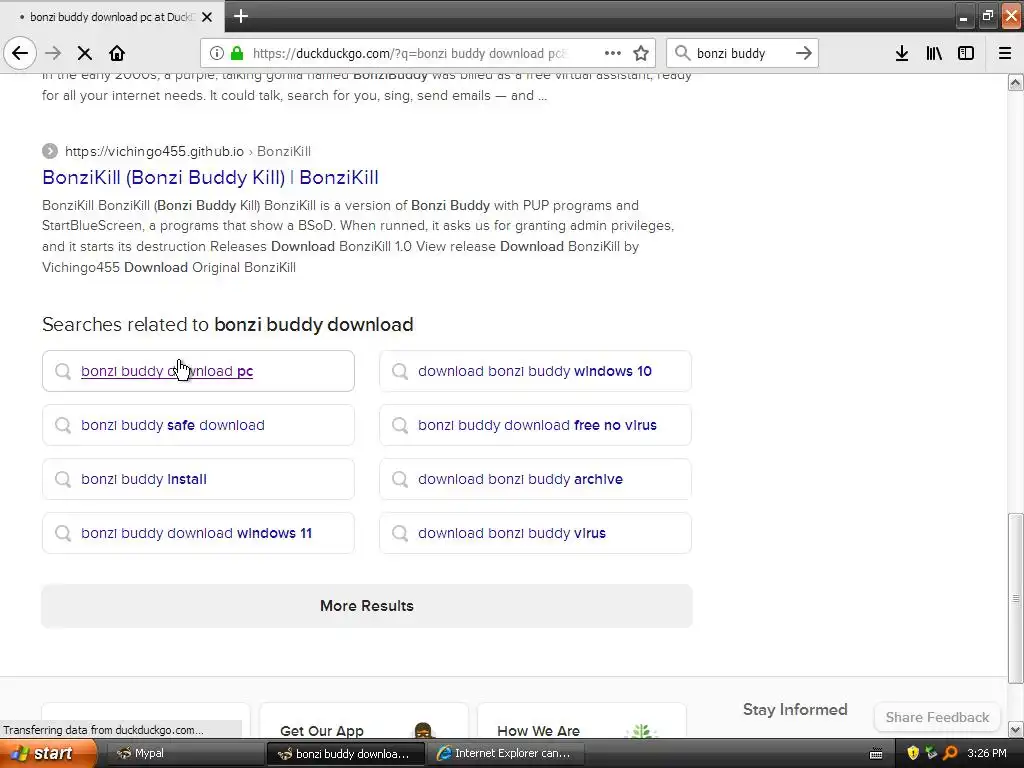Show site information via the info icon
The image size is (1024, 768).
pos(216,53)
